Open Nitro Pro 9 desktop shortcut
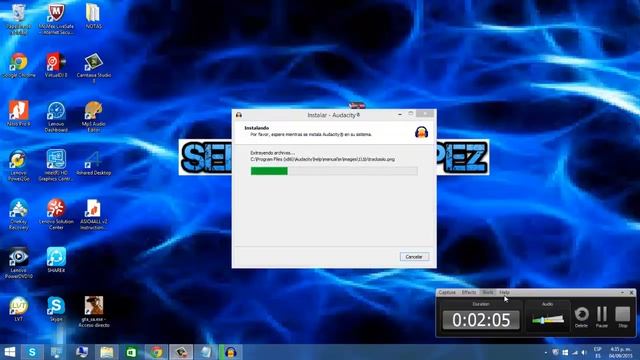This screenshot has width=640, height=360. coord(18,113)
